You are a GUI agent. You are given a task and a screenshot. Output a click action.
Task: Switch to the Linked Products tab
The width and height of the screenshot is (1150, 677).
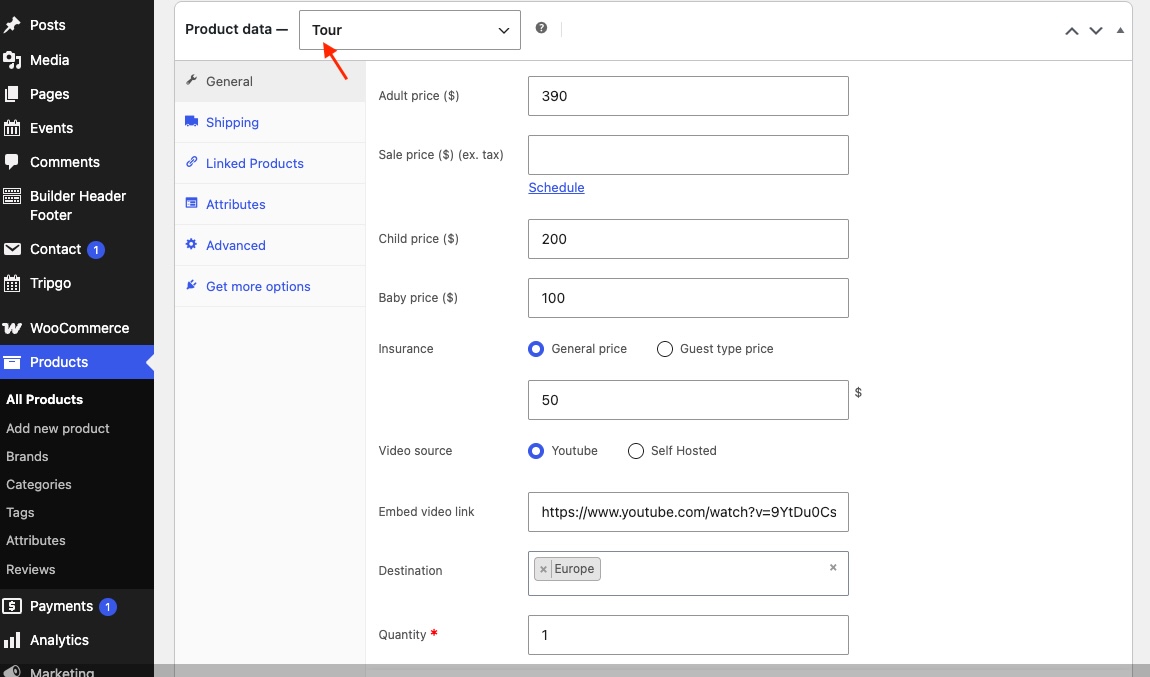[270, 164]
